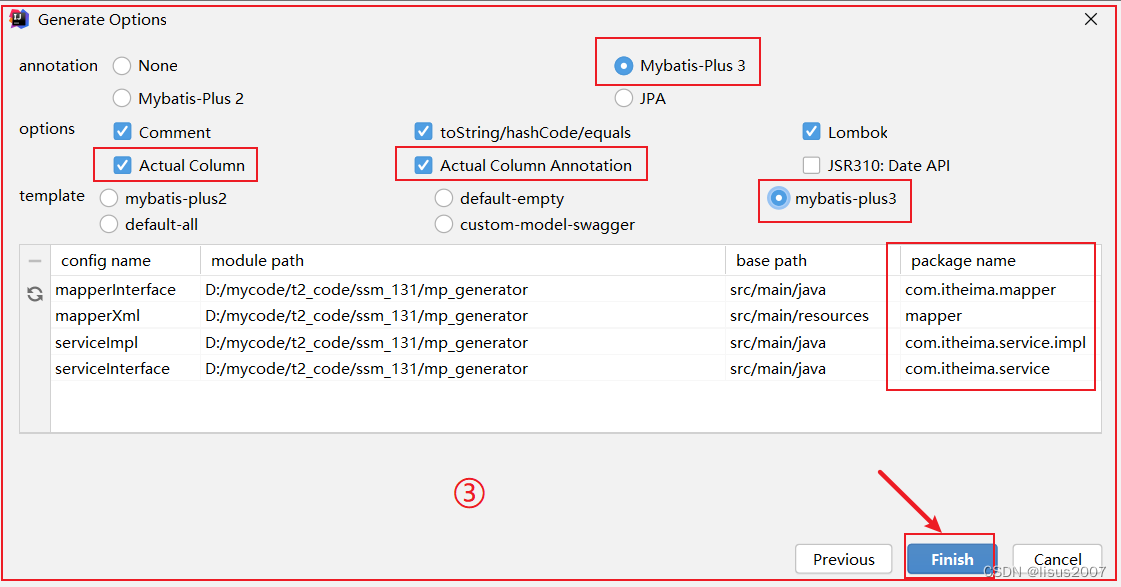The height and width of the screenshot is (587, 1121).
Task: Select the None annotation radio button
Action: 122,66
